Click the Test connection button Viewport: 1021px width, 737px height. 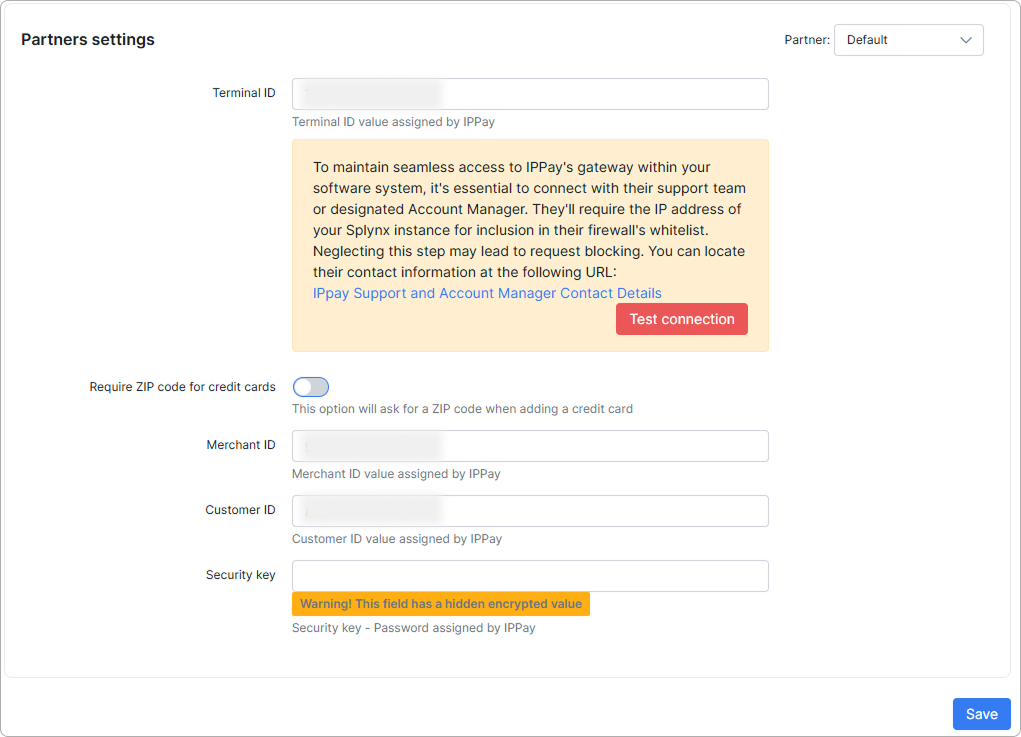coord(682,319)
